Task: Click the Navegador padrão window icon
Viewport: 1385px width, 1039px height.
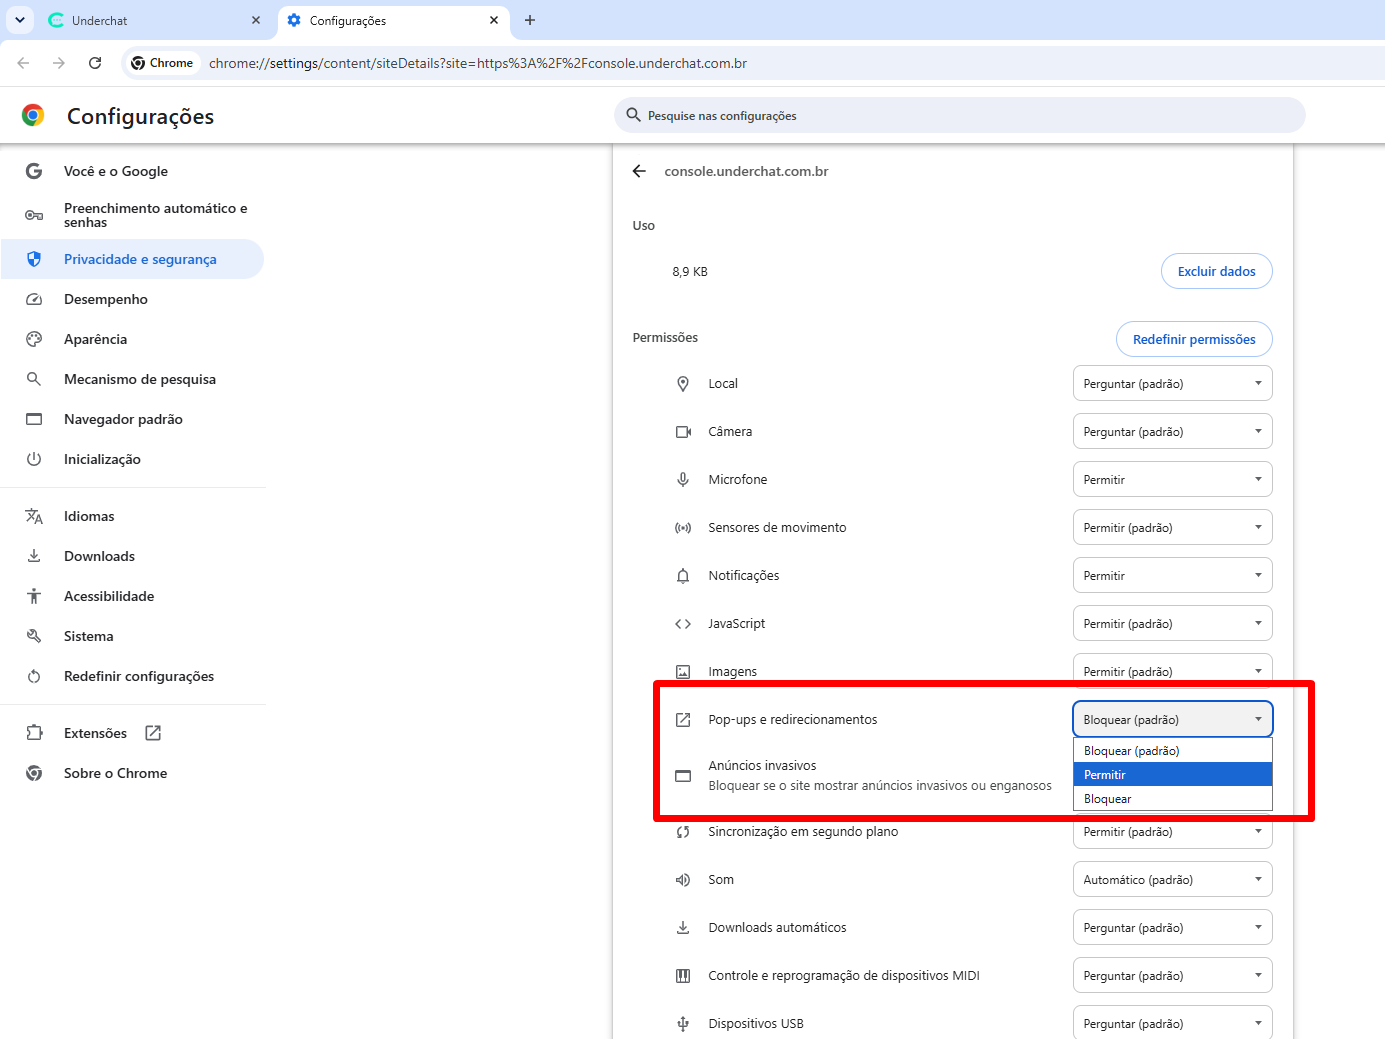Action: coord(34,419)
